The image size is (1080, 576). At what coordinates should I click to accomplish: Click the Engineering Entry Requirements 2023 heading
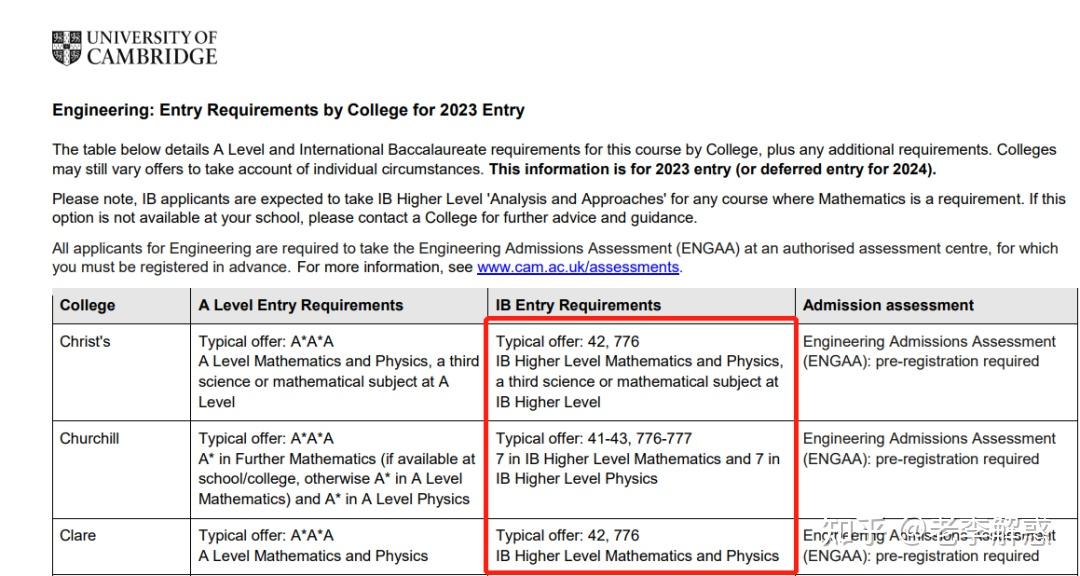pos(288,110)
